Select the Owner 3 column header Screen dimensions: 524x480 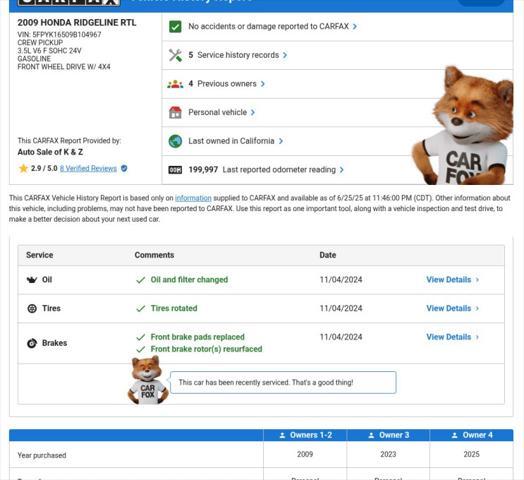coord(388,435)
